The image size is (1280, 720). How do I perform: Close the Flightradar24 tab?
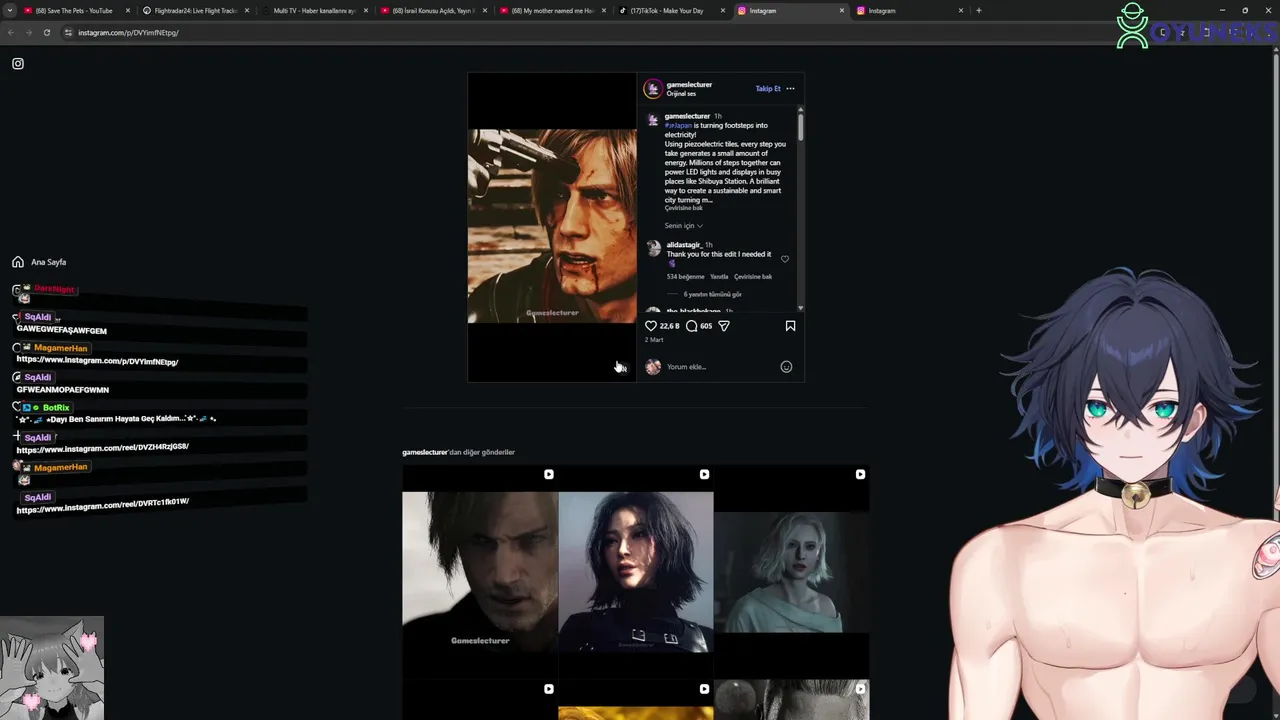click(x=247, y=10)
